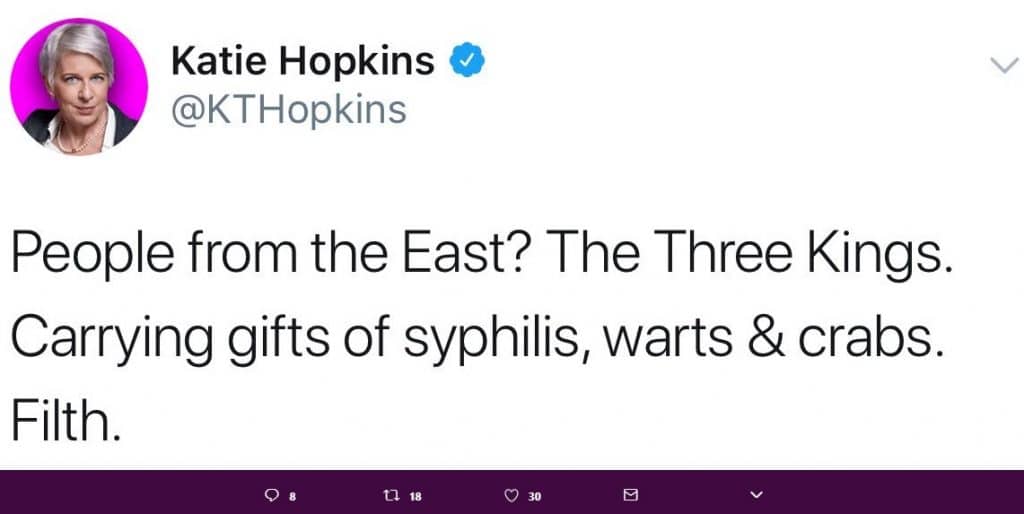This screenshot has width=1024, height=514.
Task: Click the Katie Hopkins display name
Action: click(303, 61)
